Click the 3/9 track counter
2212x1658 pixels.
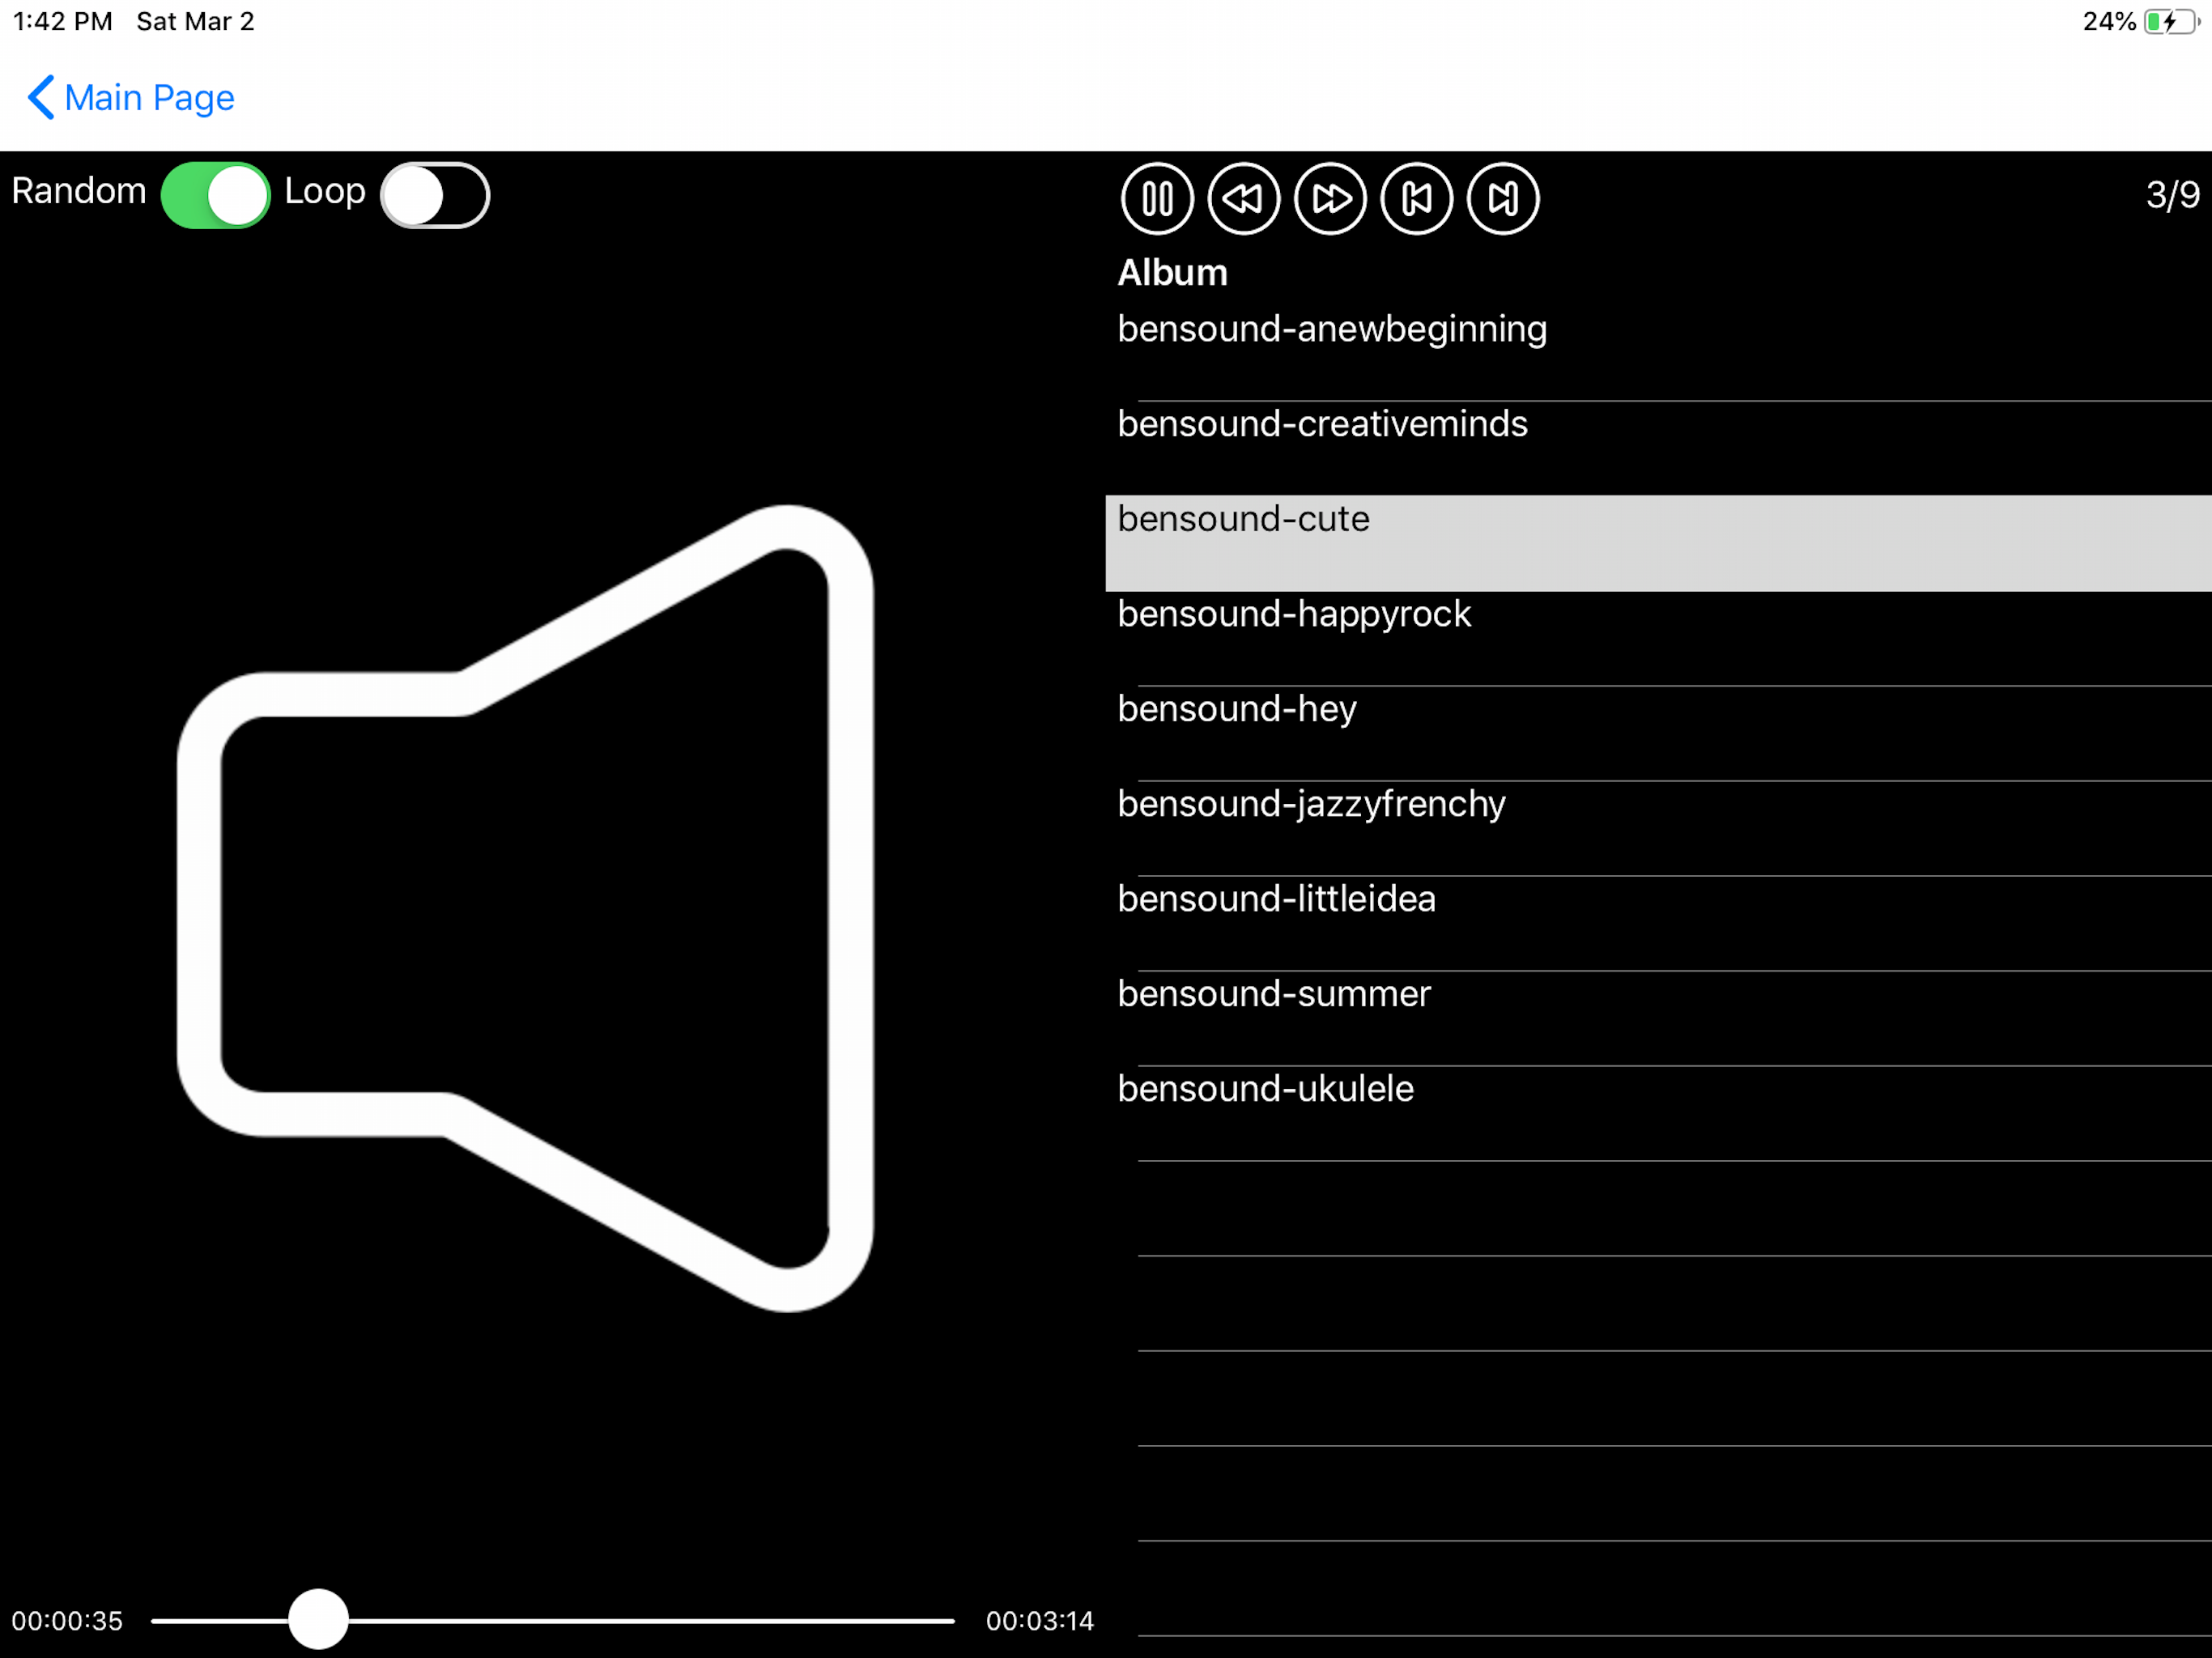tap(2172, 195)
